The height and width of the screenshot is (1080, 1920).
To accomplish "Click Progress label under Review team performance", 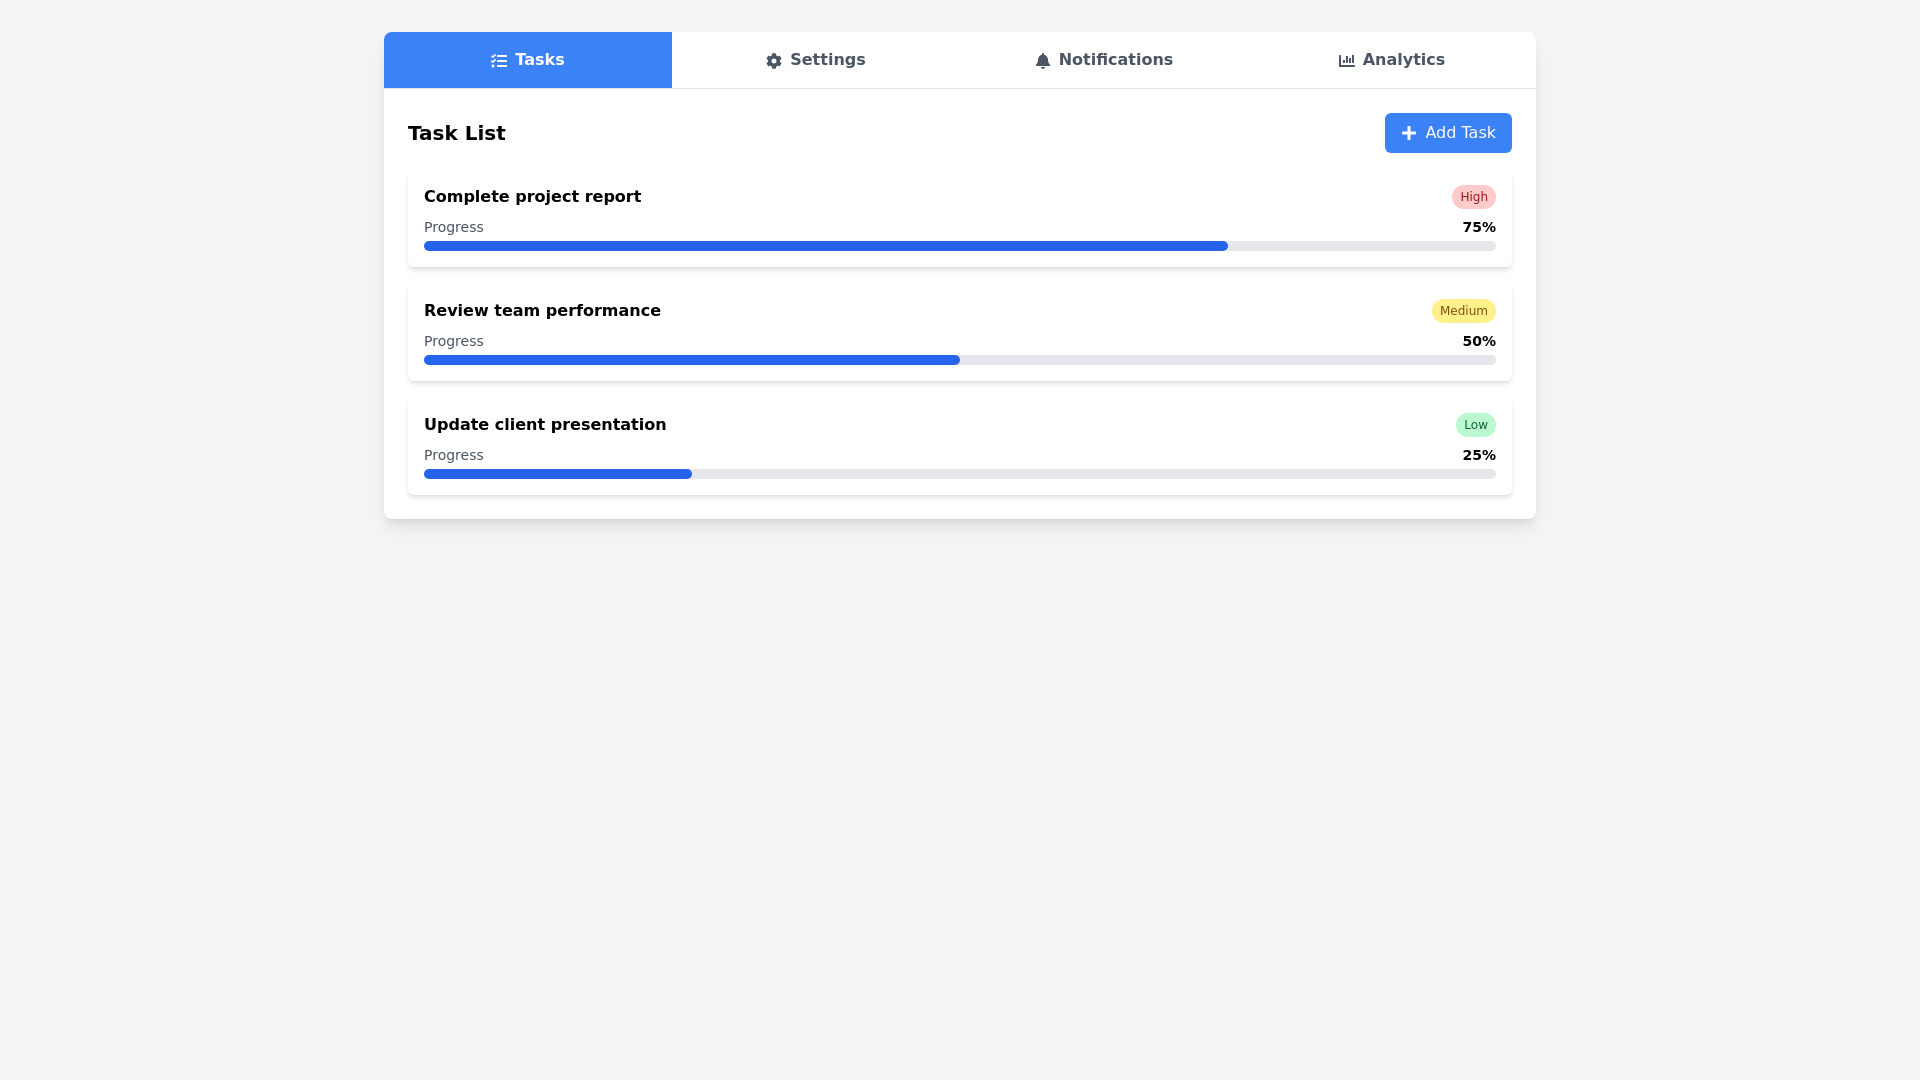I will (454, 341).
